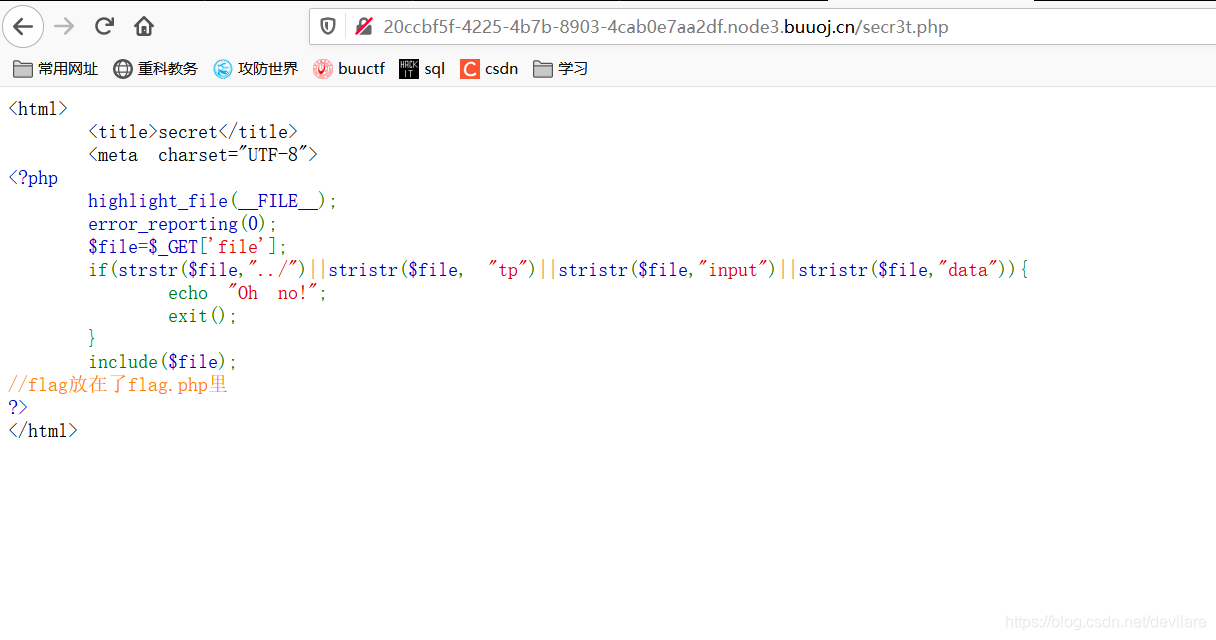Go back to the previous page
The image size is (1216, 640).
pos(23,27)
